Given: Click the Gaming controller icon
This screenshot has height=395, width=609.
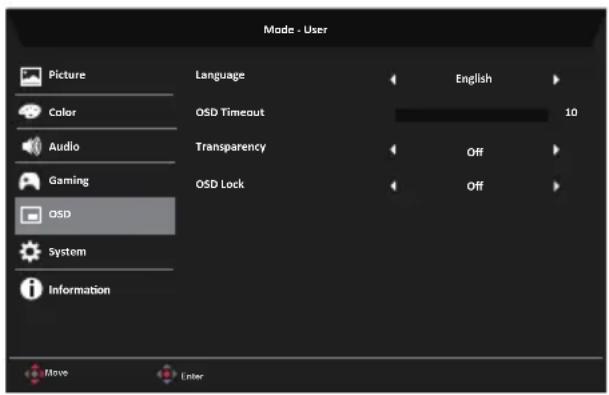Looking at the screenshot, I should (x=30, y=181).
